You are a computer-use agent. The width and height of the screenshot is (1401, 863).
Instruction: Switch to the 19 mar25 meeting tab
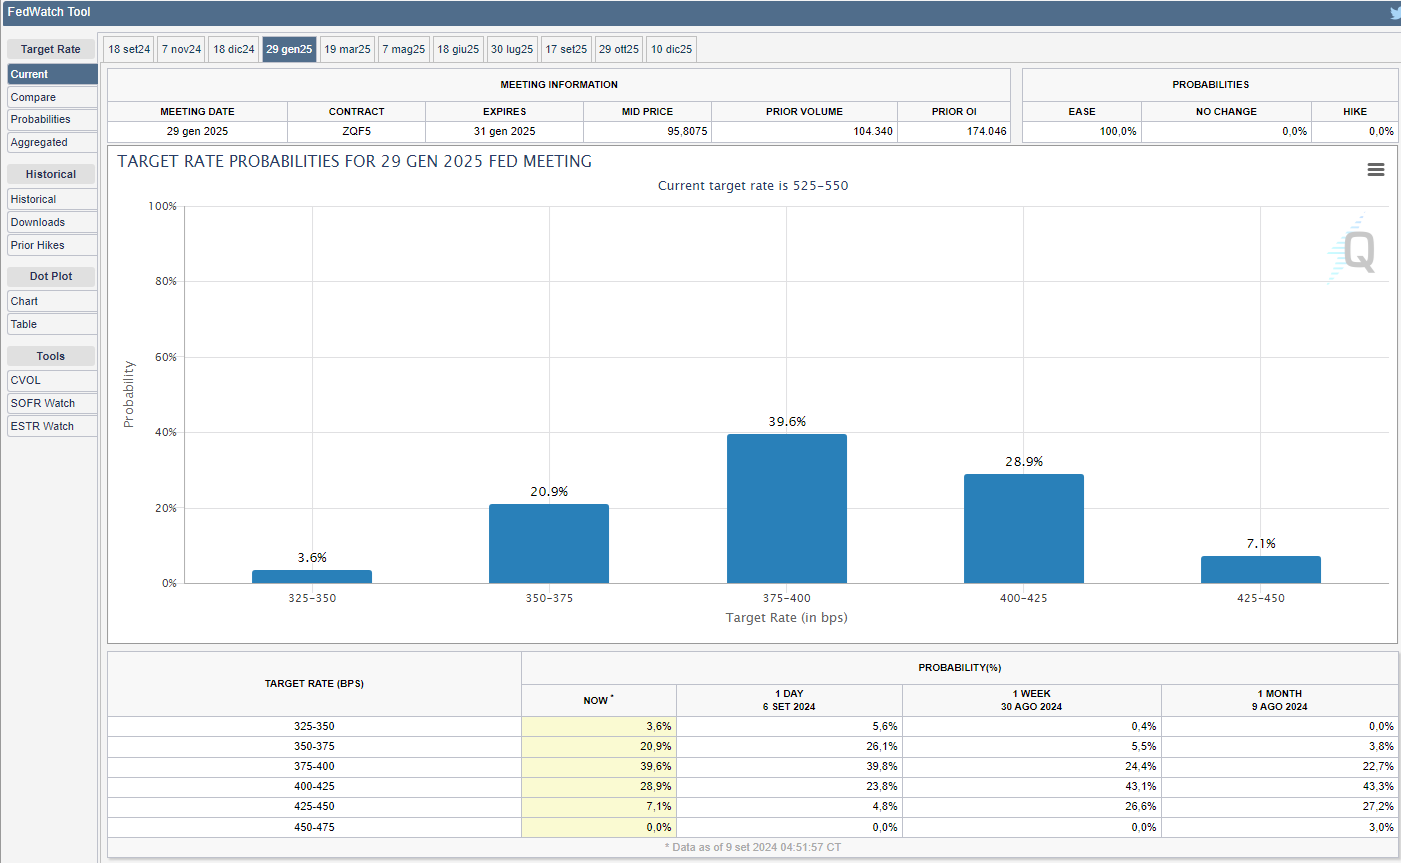tap(347, 49)
